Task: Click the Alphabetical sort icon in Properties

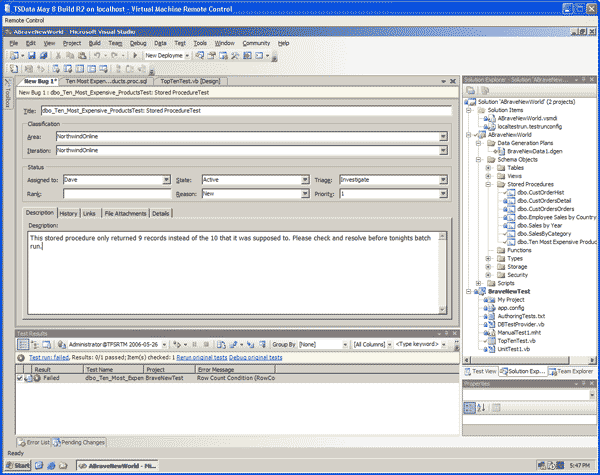Action: tap(481, 408)
